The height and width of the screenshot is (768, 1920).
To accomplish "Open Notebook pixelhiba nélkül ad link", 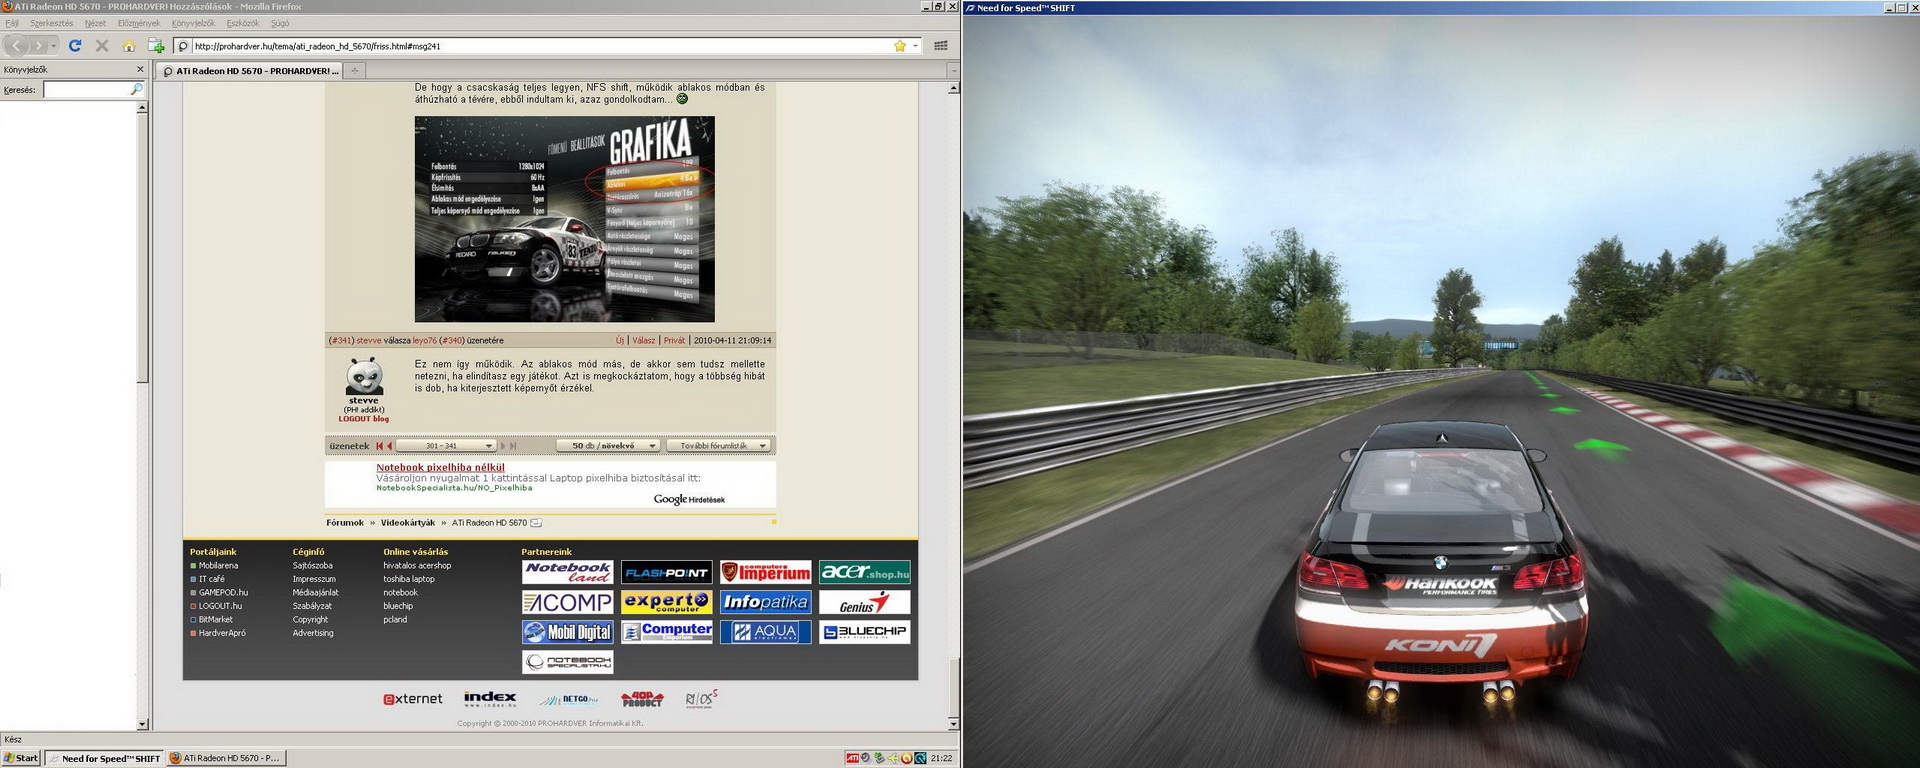I will (440, 467).
